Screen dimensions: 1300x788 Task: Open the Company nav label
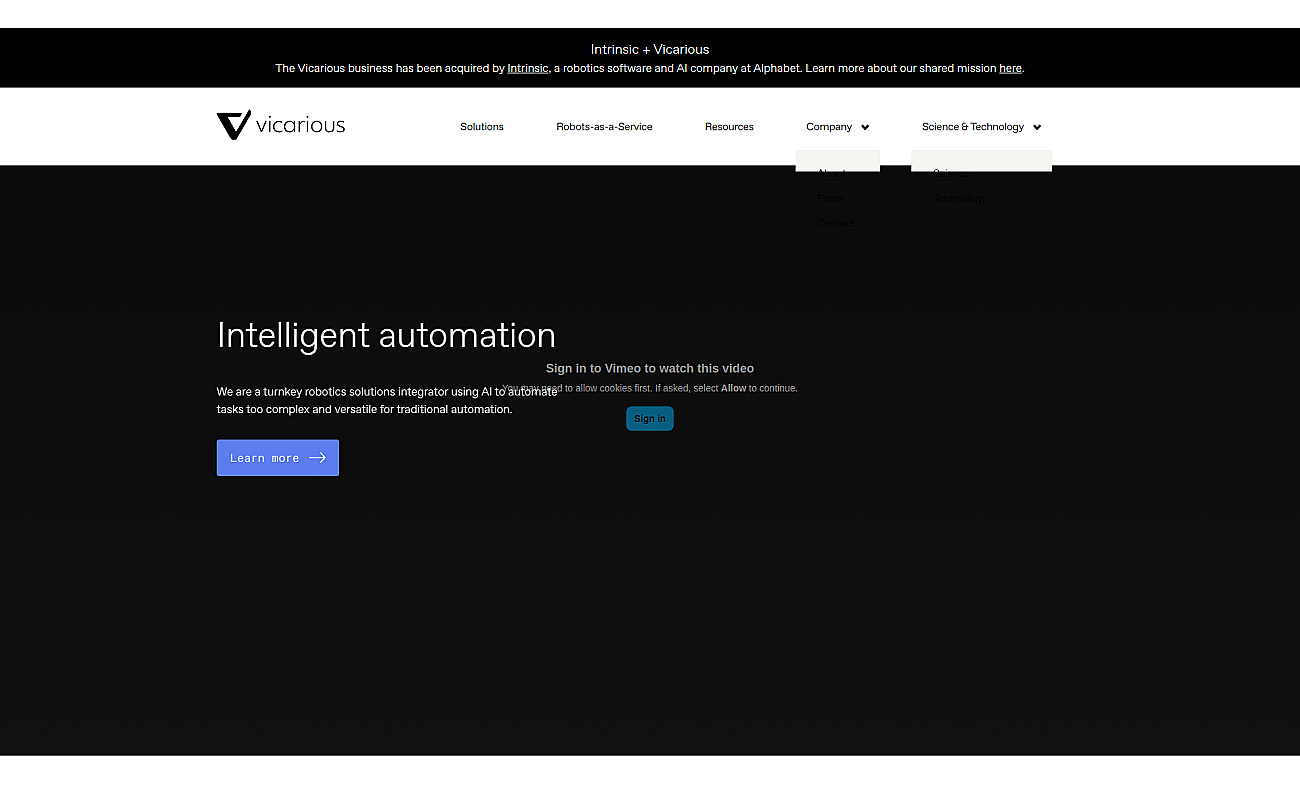point(829,127)
